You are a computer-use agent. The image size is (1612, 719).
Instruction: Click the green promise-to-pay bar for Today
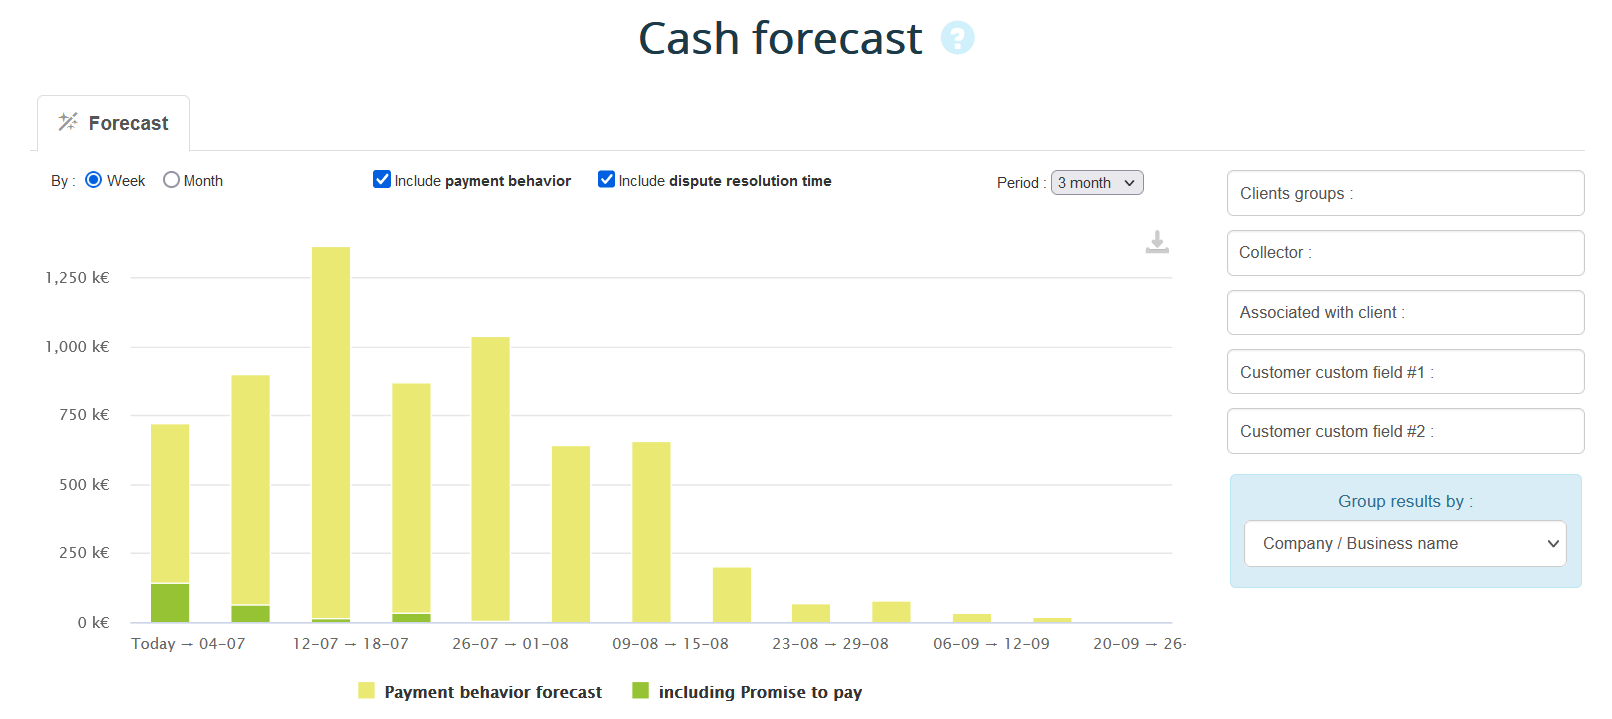point(170,602)
